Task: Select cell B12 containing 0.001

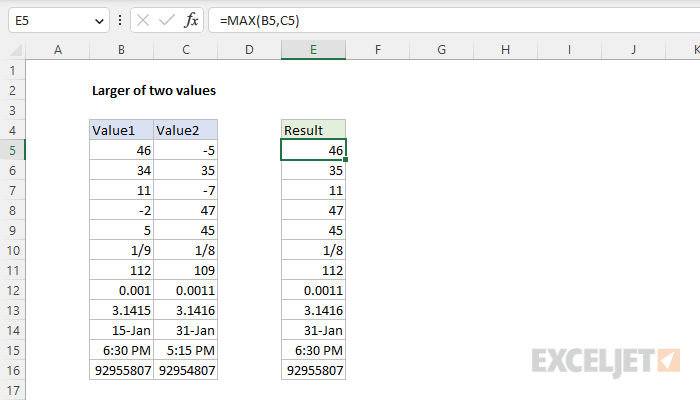Action: [x=121, y=291]
